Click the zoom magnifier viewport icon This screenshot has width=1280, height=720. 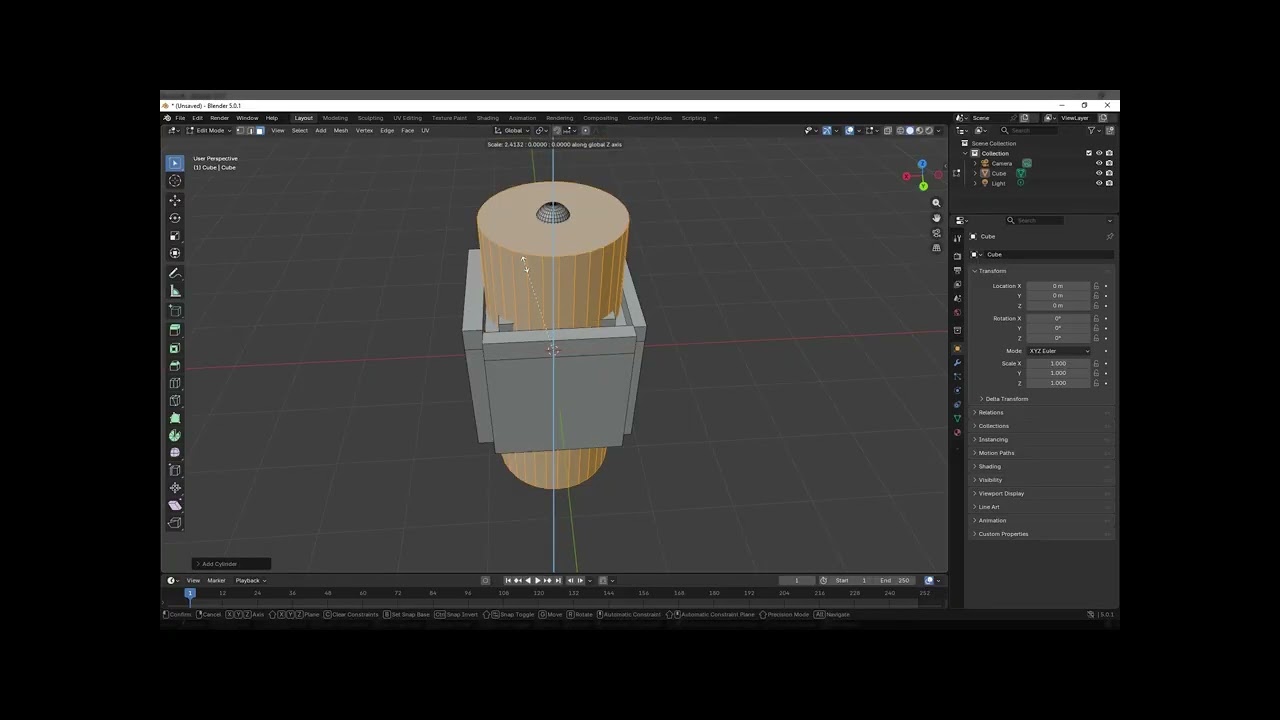tap(936, 203)
